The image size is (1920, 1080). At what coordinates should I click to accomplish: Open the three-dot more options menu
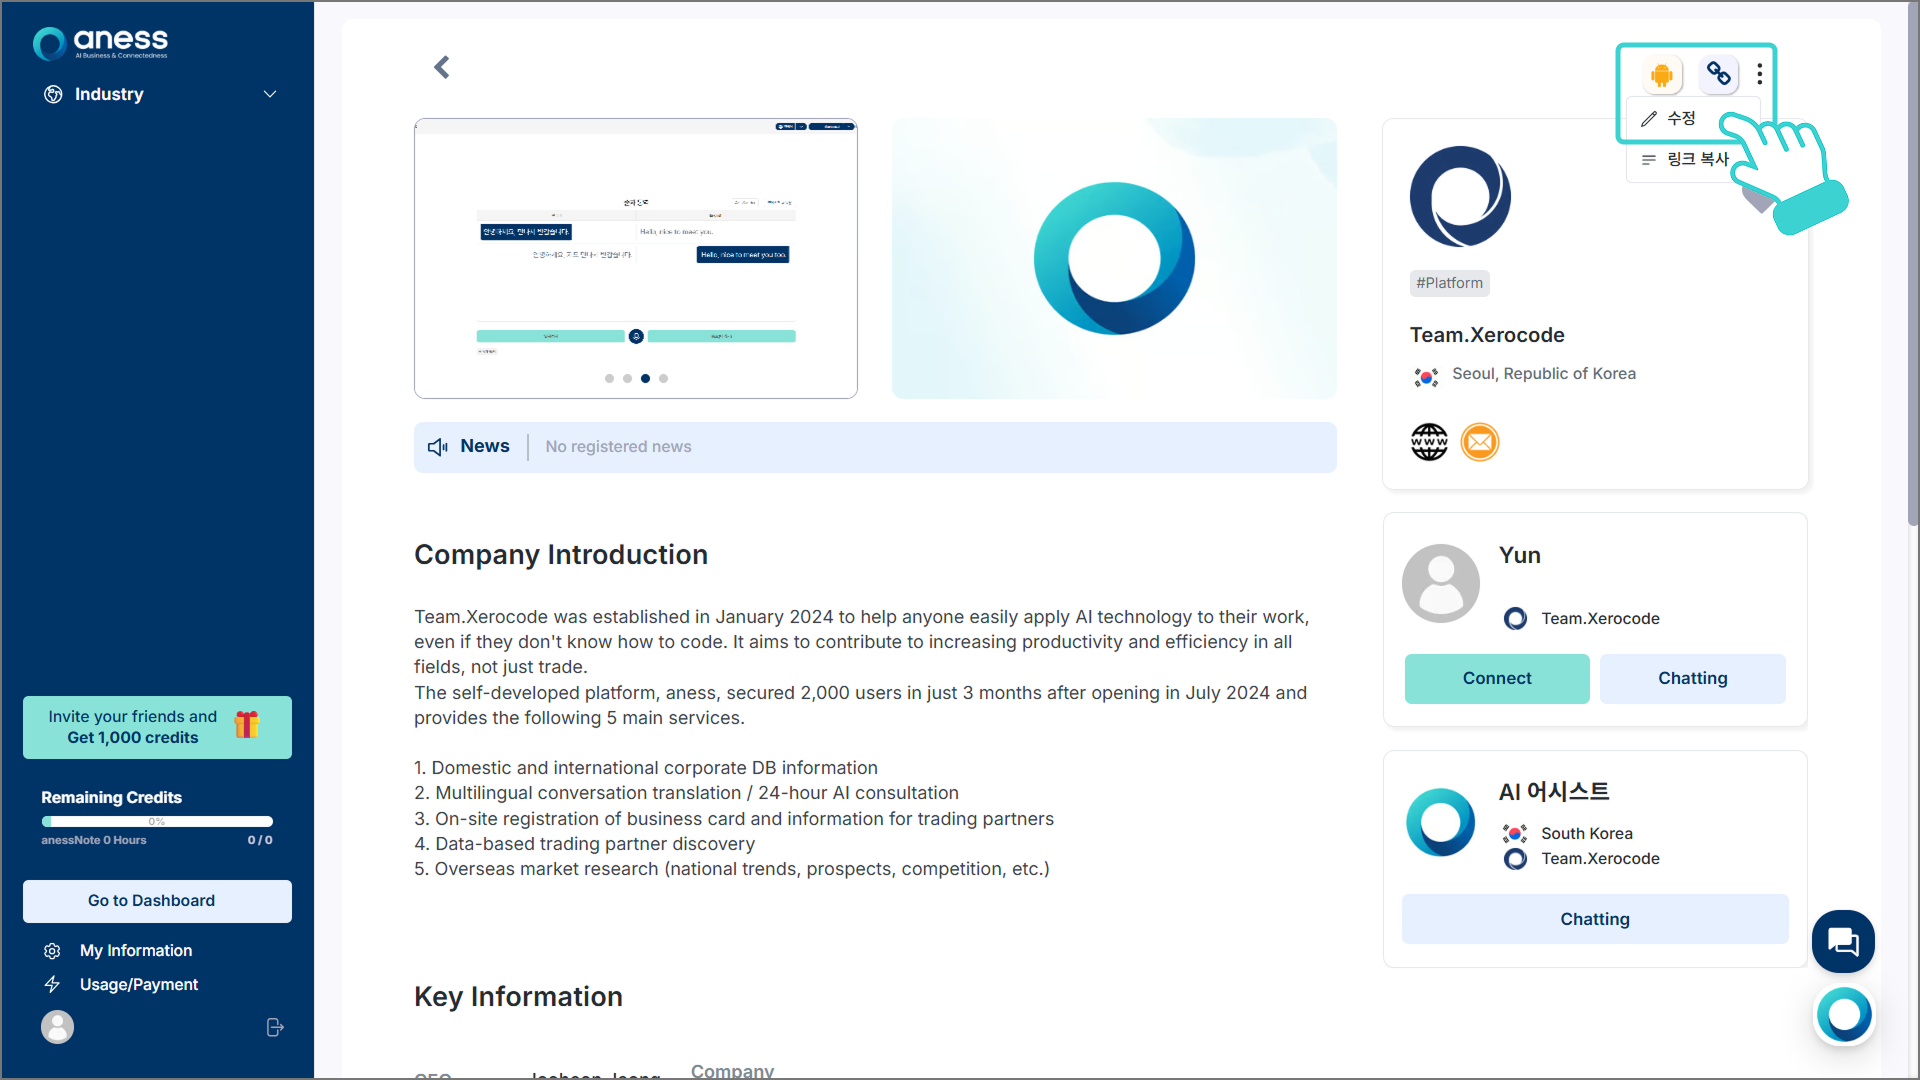click(1760, 74)
